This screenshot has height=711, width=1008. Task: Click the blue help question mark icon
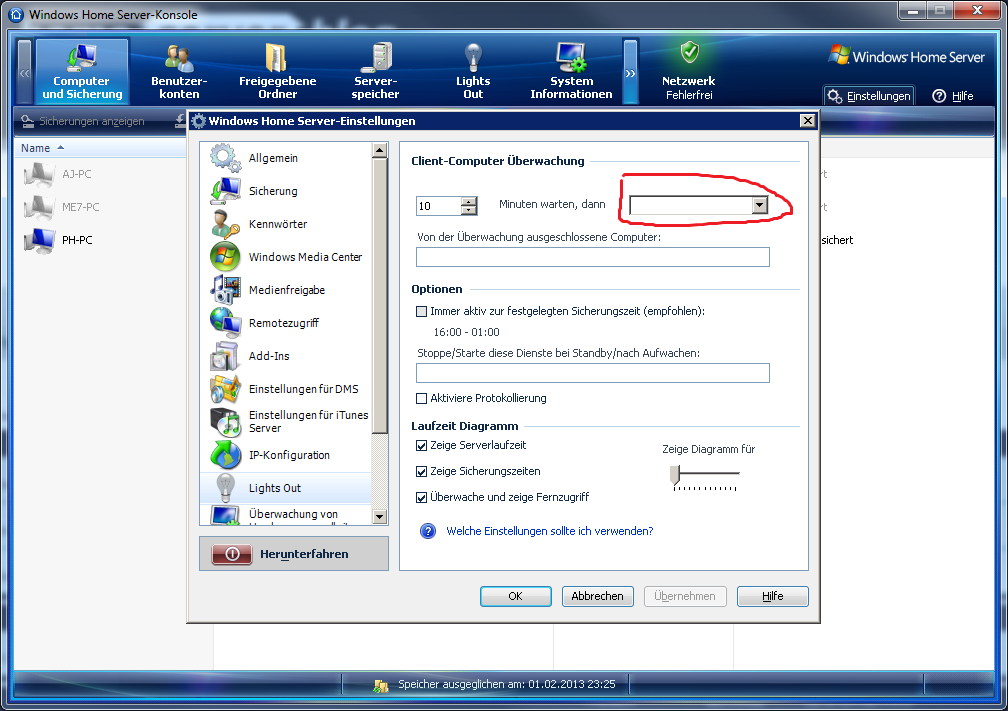[428, 531]
